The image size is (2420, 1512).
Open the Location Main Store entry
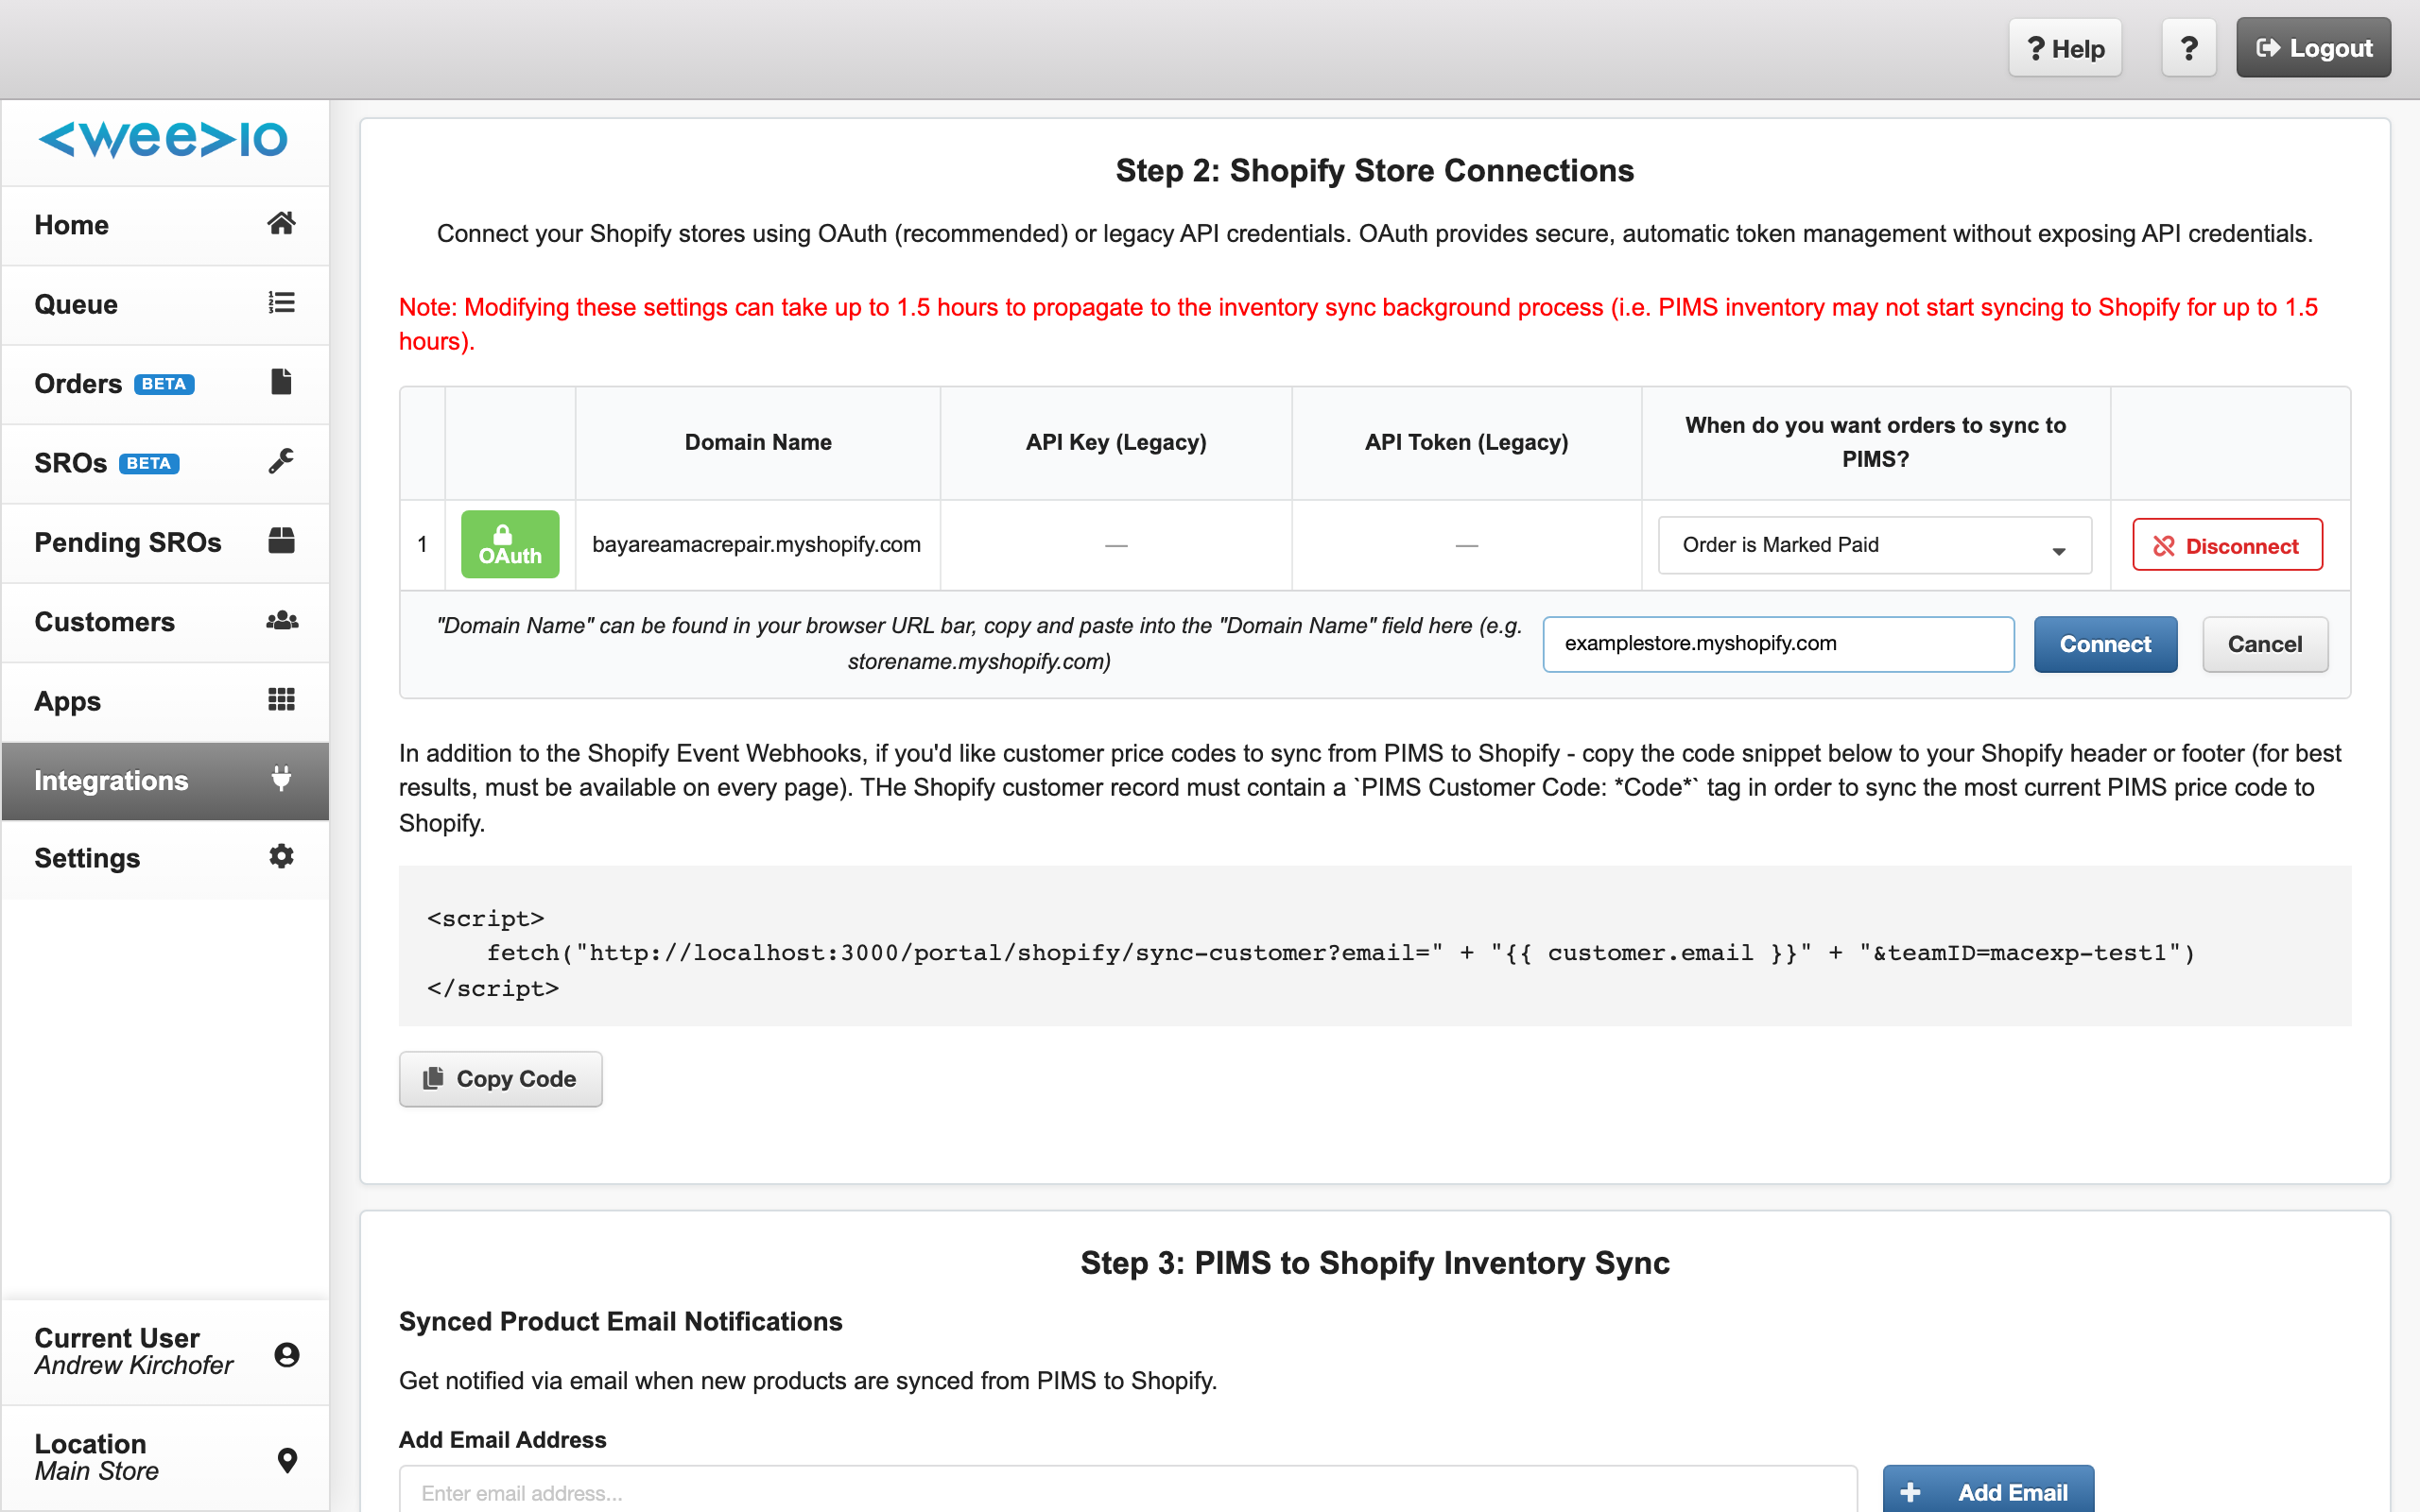[x=165, y=1458]
